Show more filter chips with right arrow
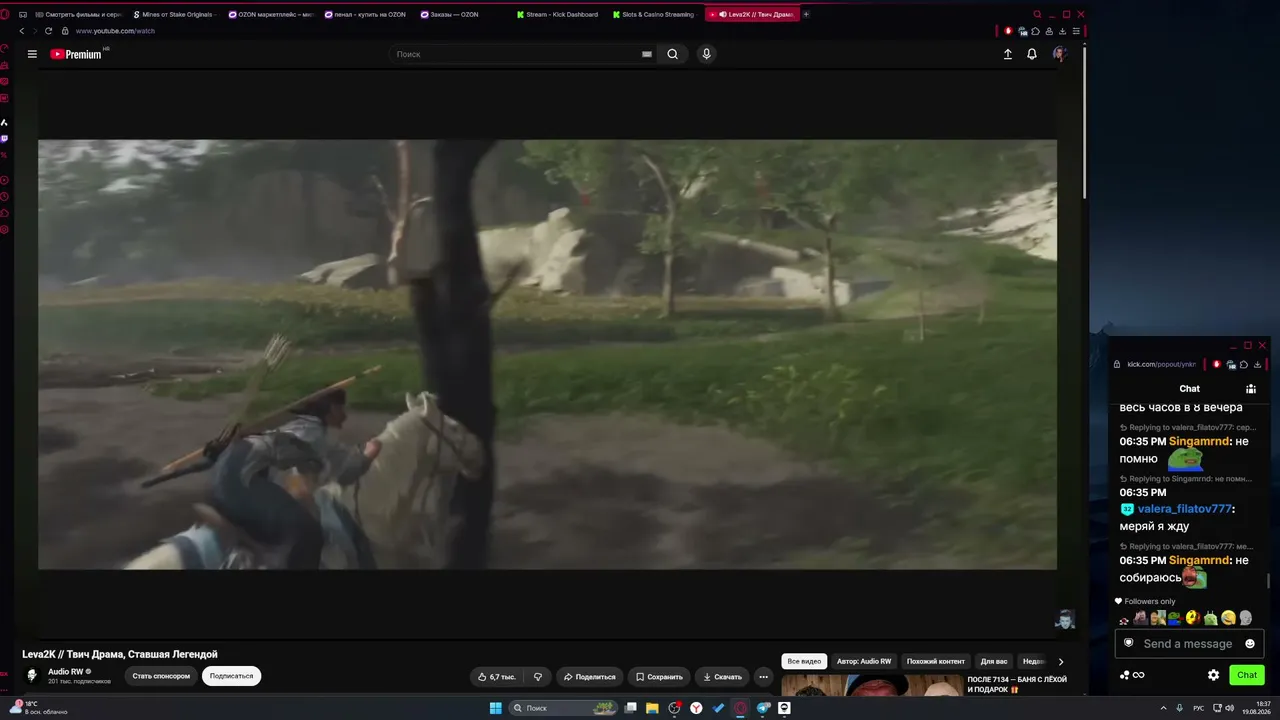This screenshot has height=720, width=1280. (x=1061, y=661)
